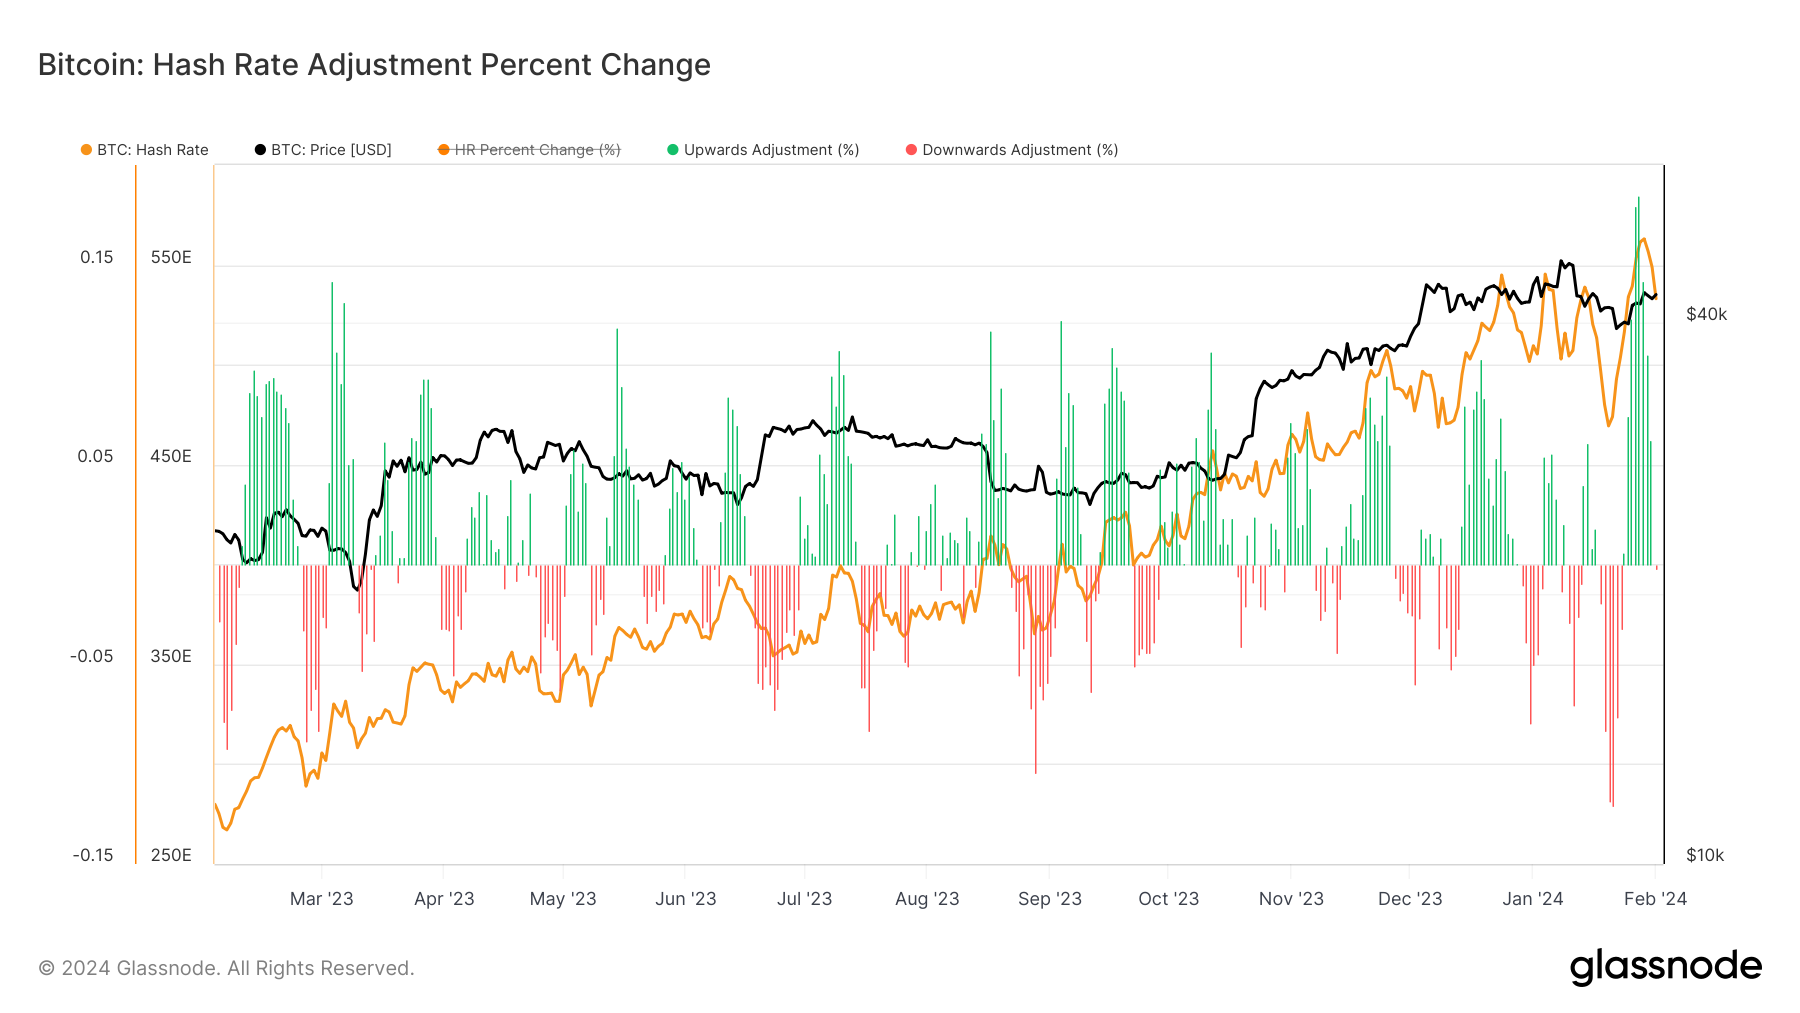This screenshot has width=1800, height=1013.
Task: Click the HR Percent Change legend marker
Action: coord(444,150)
